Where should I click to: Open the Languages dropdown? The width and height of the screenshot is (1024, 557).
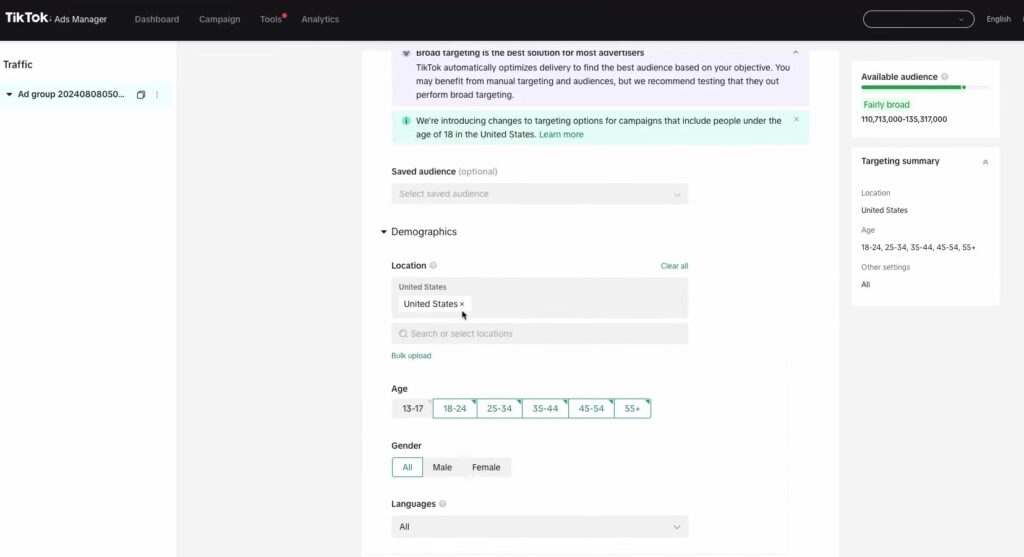539,527
